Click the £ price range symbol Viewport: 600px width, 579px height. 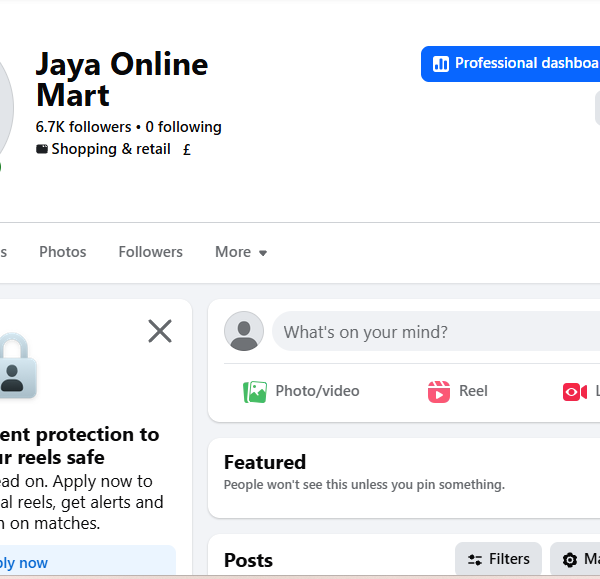(x=187, y=150)
